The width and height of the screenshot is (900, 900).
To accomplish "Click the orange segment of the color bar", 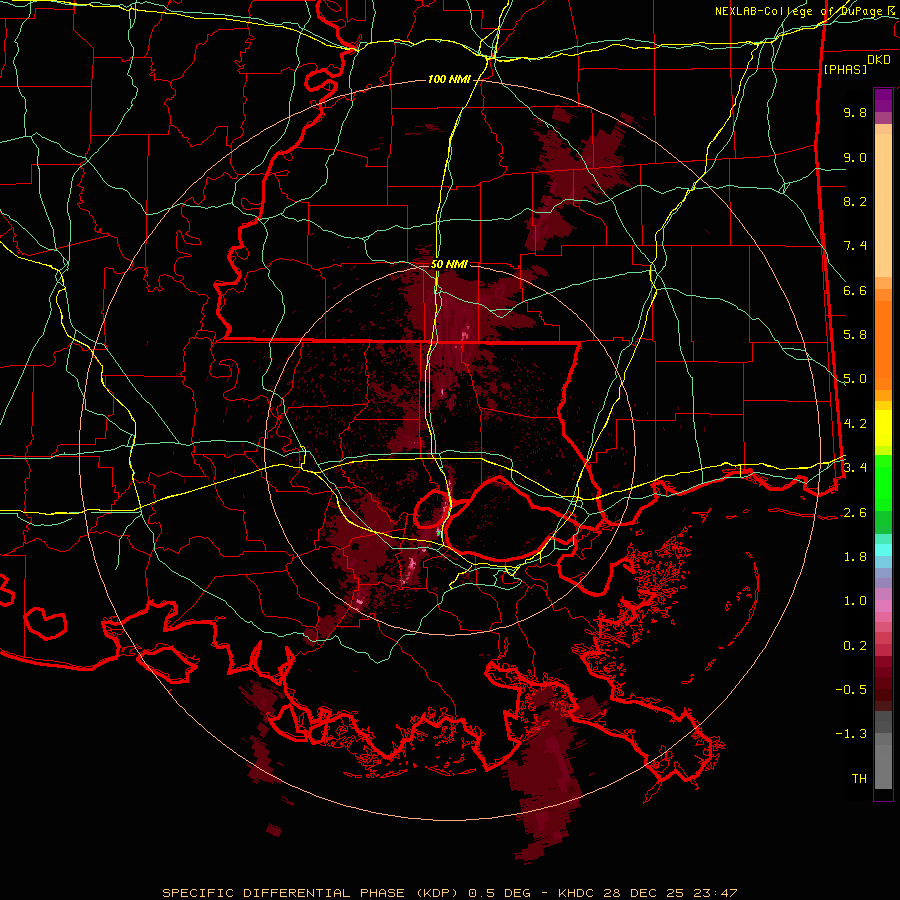I will (x=883, y=339).
